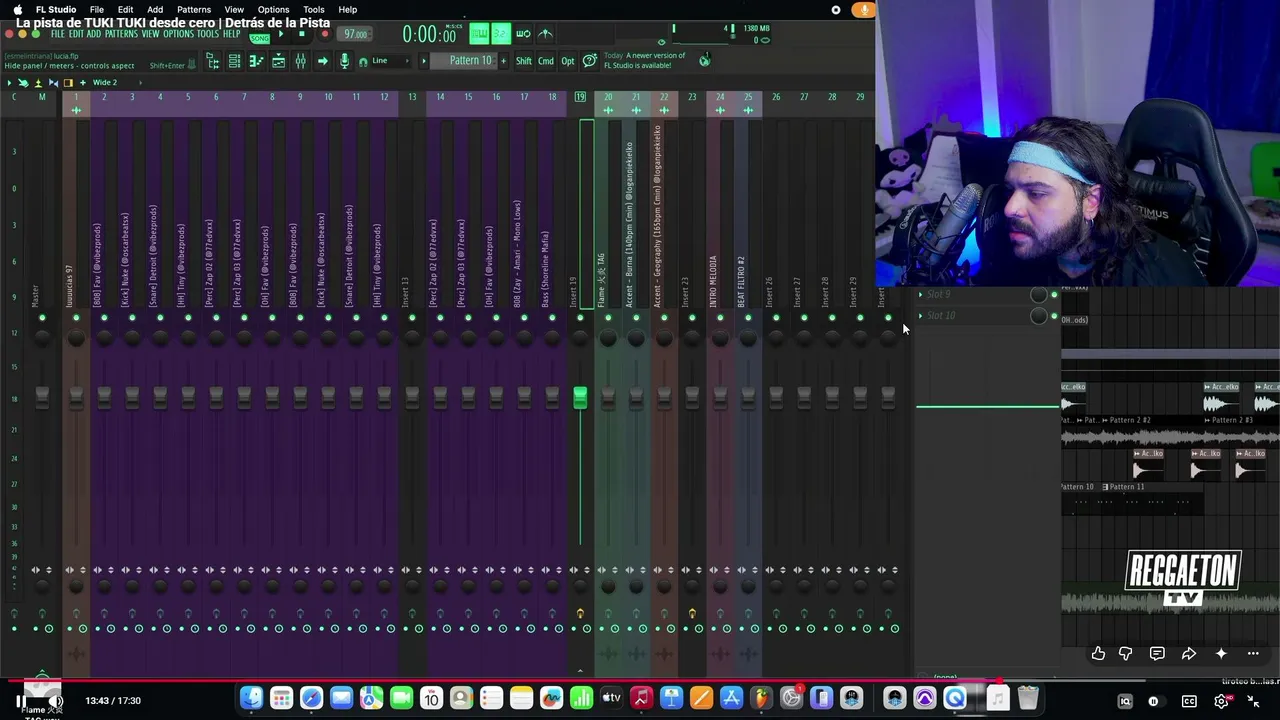Click the Opt modifier button

click(568, 61)
